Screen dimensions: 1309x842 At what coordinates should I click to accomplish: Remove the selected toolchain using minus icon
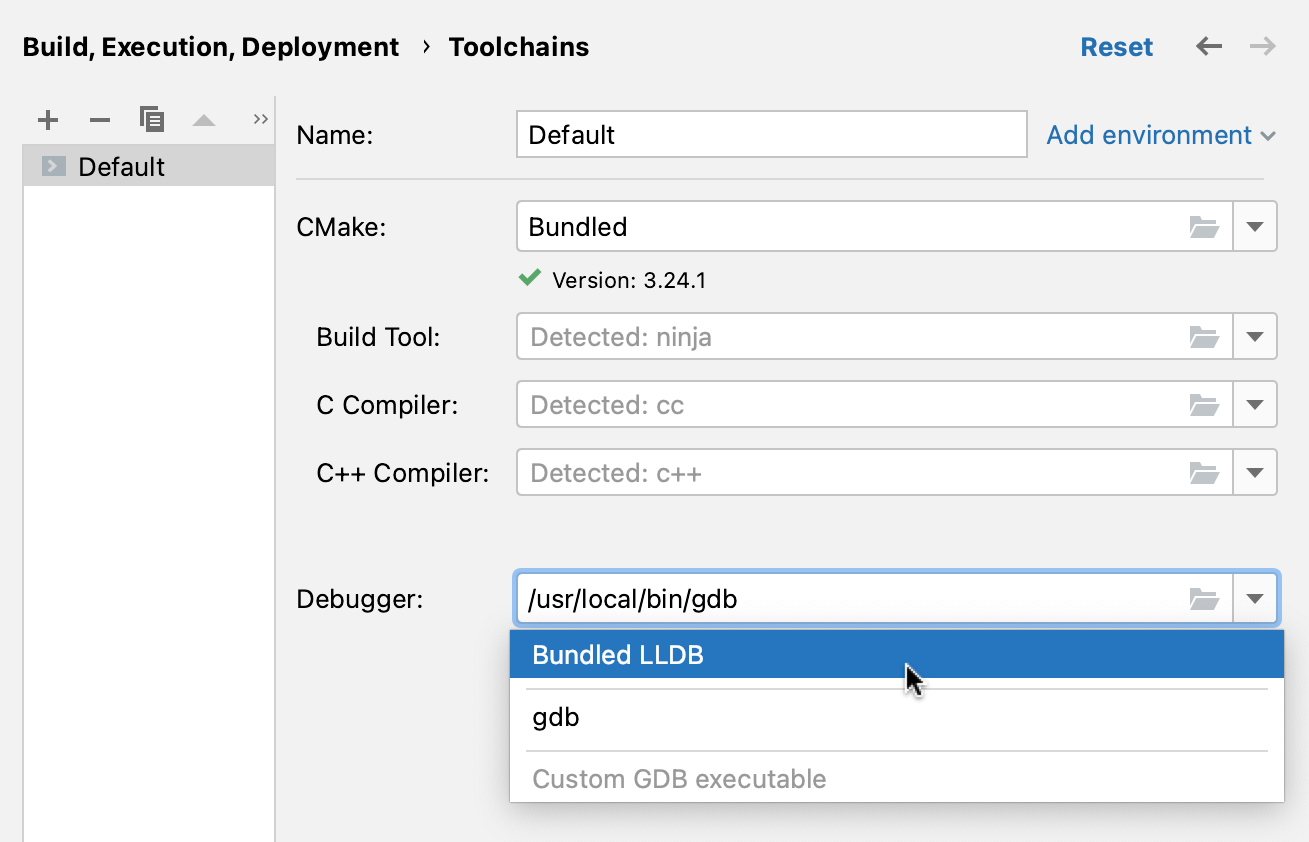click(x=99, y=119)
